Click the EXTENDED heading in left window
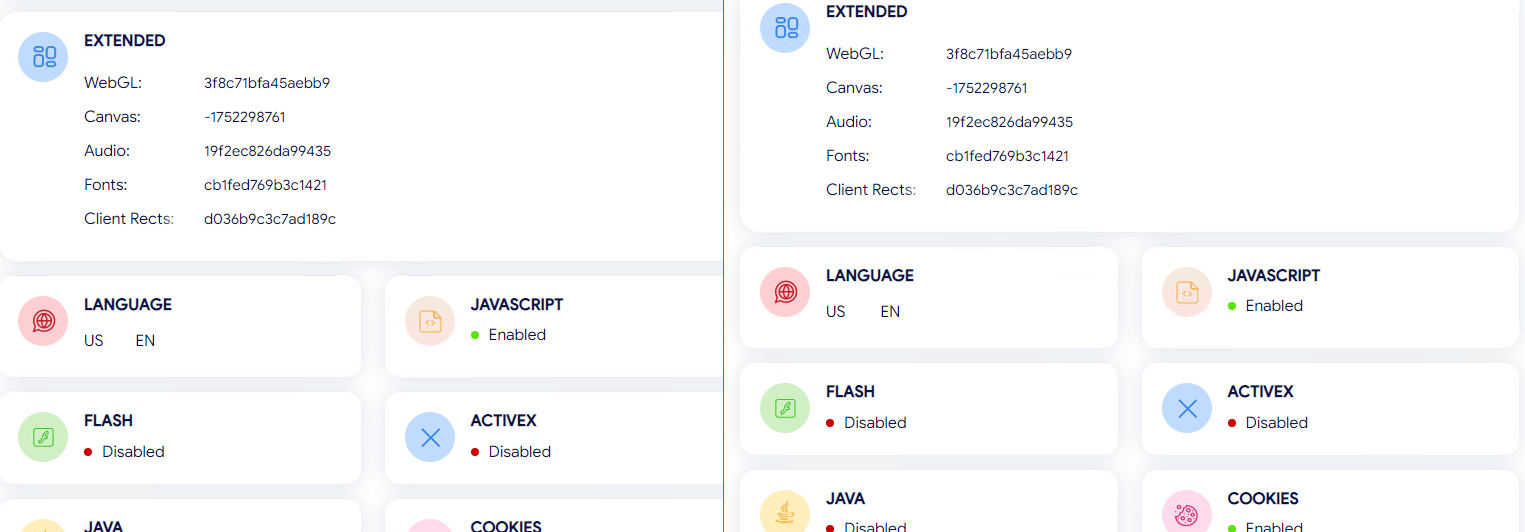Screen dimensions: 1525x532 coord(125,41)
